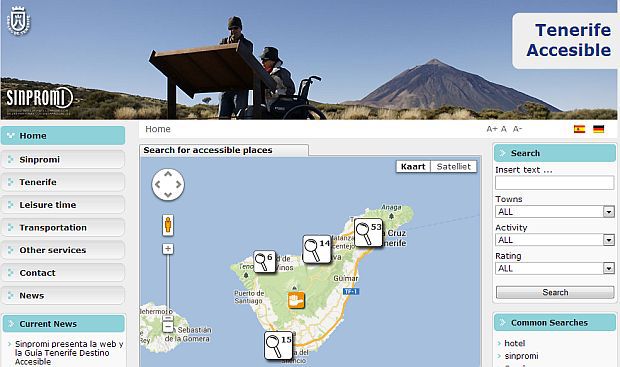Click the Anaga label on the map
Viewport: 620px width, 367px height.
coord(391,207)
